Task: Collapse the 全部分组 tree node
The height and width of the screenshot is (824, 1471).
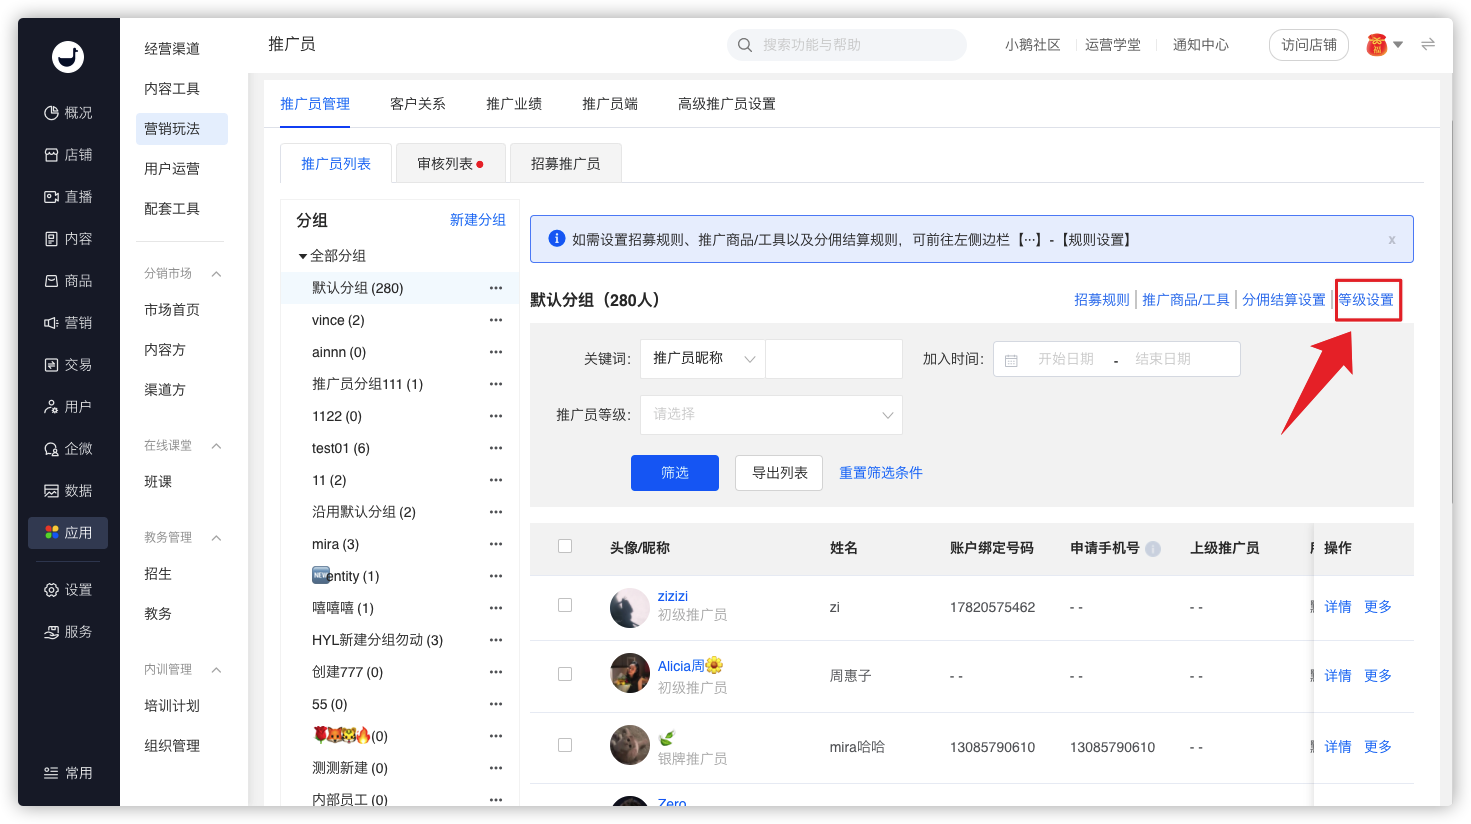Action: 303,257
